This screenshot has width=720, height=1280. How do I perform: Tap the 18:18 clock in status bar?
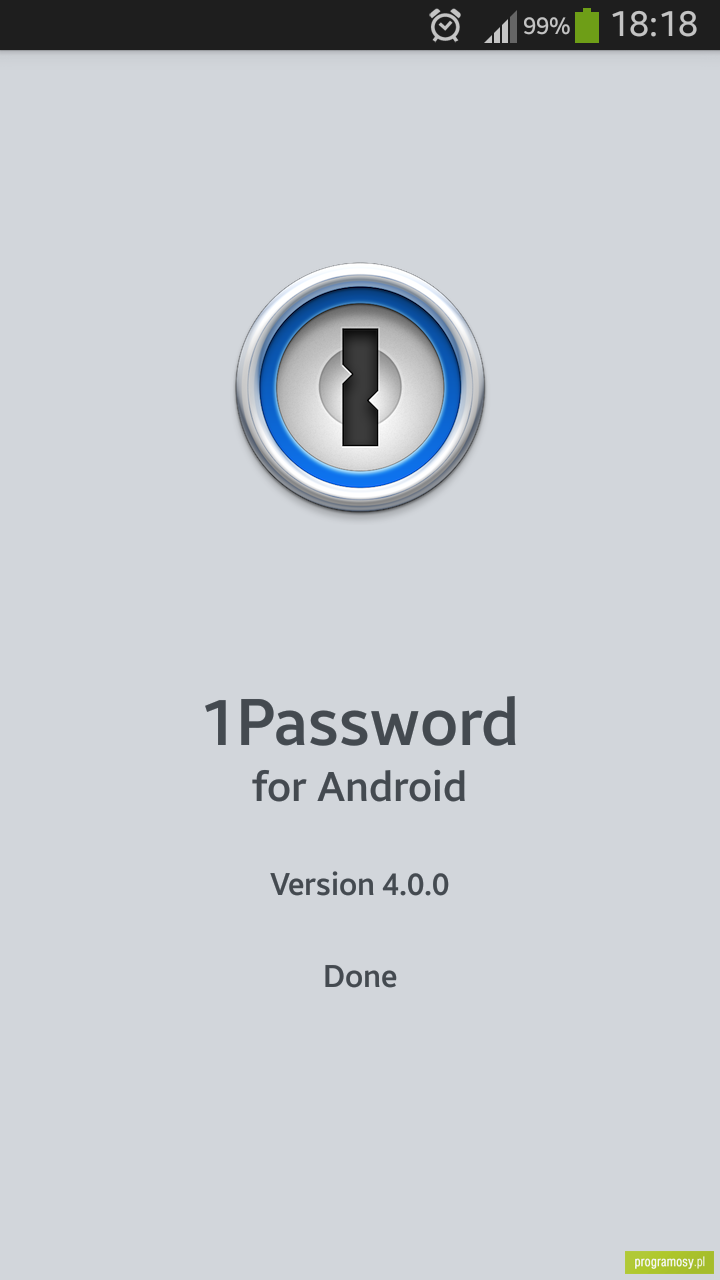pos(654,25)
